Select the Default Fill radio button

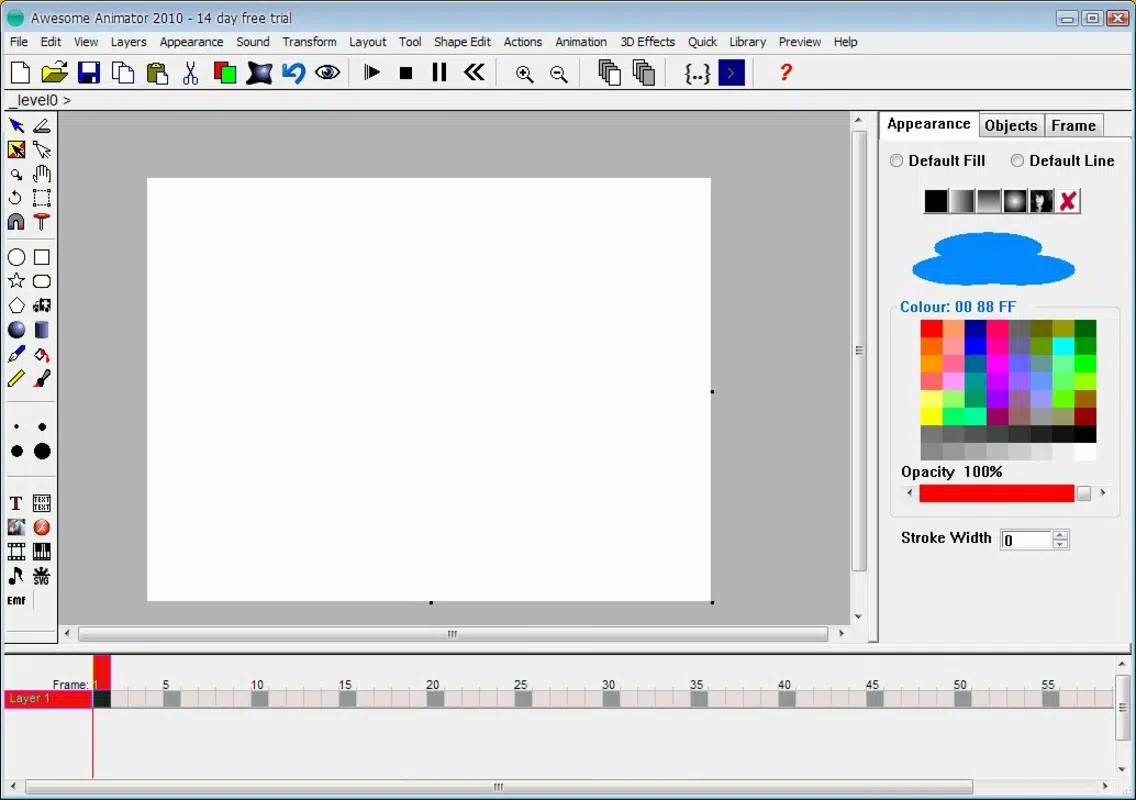(897, 161)
